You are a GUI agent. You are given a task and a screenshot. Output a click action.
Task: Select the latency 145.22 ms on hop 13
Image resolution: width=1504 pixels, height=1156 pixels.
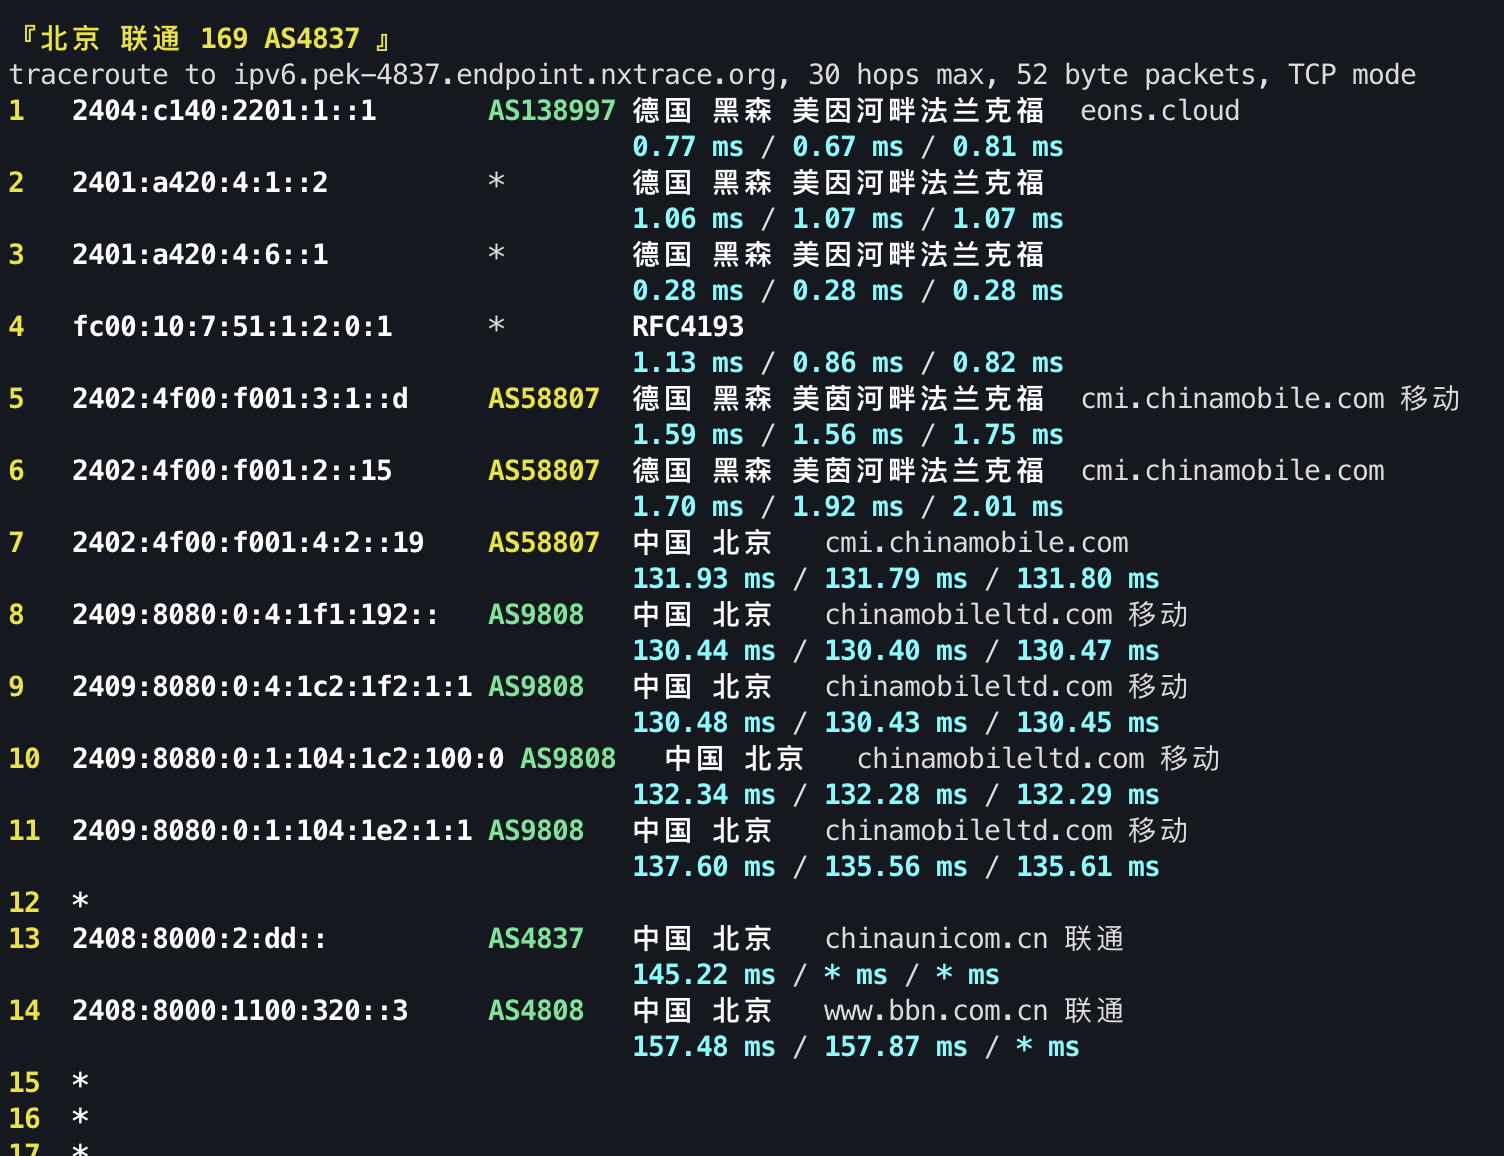pos(704,974)
